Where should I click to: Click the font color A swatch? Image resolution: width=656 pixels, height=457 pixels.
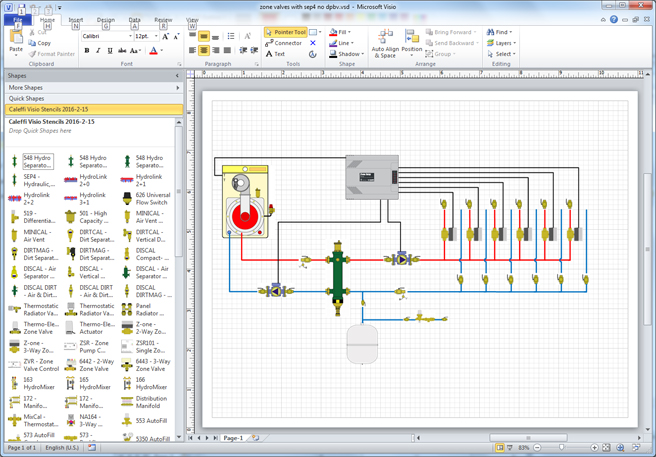pos(154,51)
